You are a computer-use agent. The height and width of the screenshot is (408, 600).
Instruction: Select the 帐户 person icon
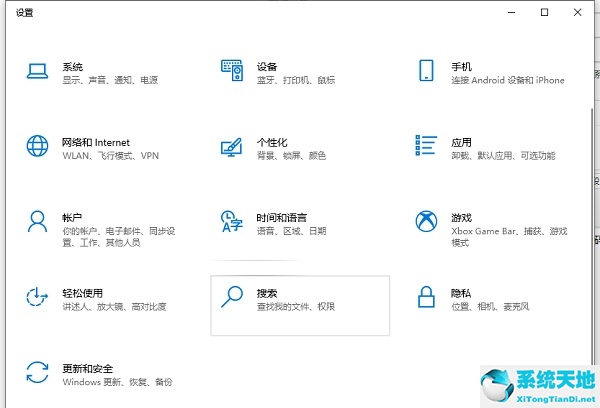[x=37, y=221]
